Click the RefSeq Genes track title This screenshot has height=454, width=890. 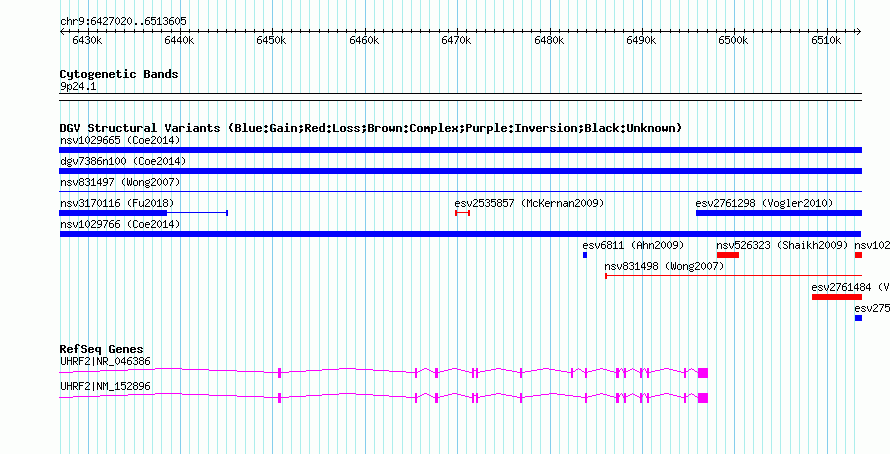tap(102, 350)
